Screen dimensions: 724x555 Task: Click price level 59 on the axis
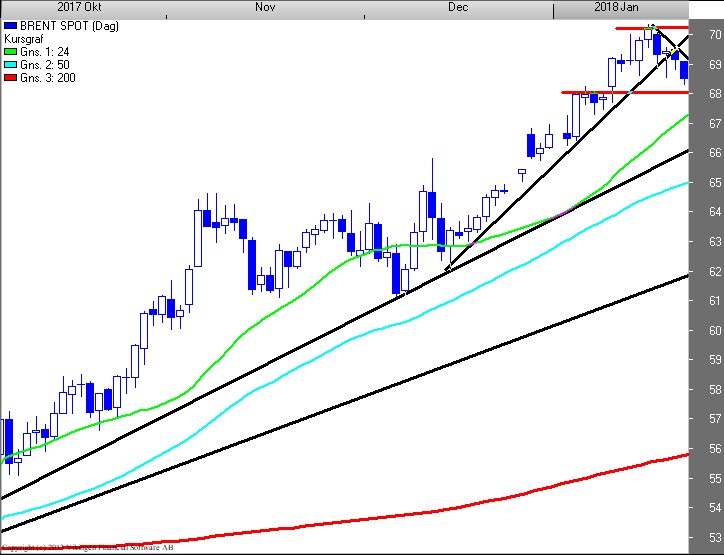point(715,360)
